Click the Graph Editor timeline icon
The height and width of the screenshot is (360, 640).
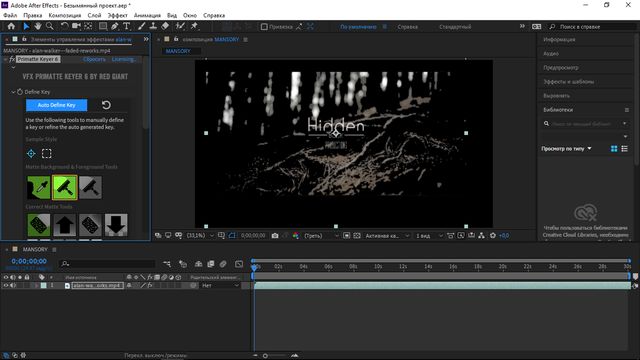(x=239, y=264)
